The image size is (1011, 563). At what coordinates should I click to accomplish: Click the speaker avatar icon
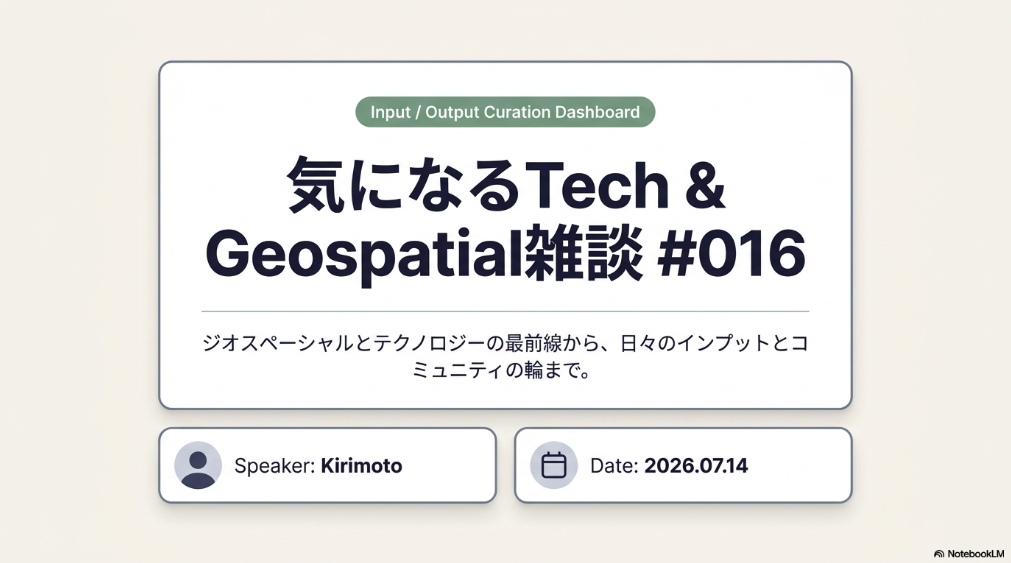coord(198,465)
